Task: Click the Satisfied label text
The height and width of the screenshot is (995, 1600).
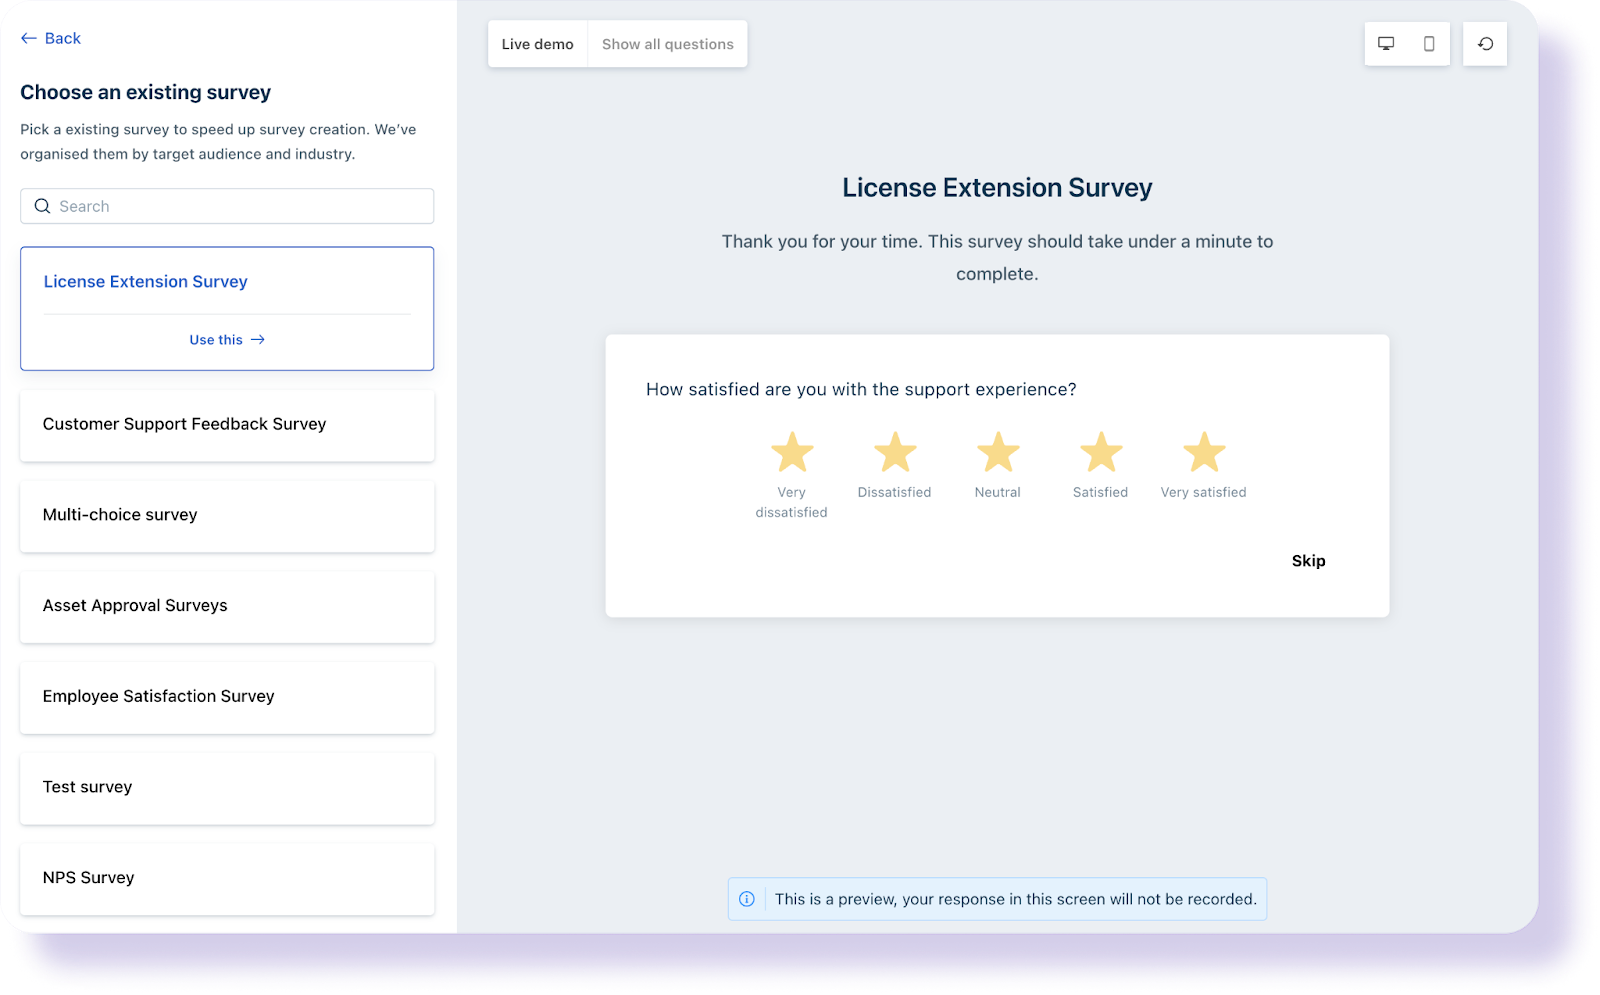Action: click(1100, 492)
